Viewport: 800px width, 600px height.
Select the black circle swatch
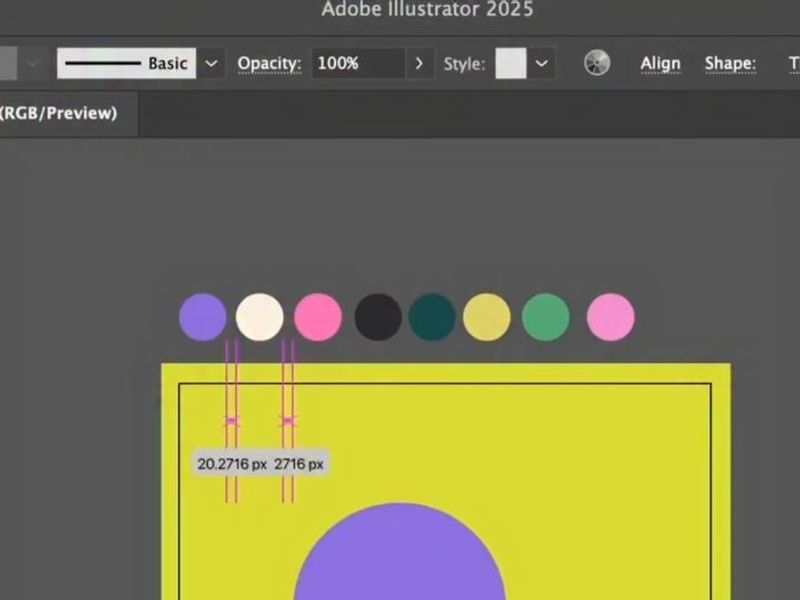378,317
